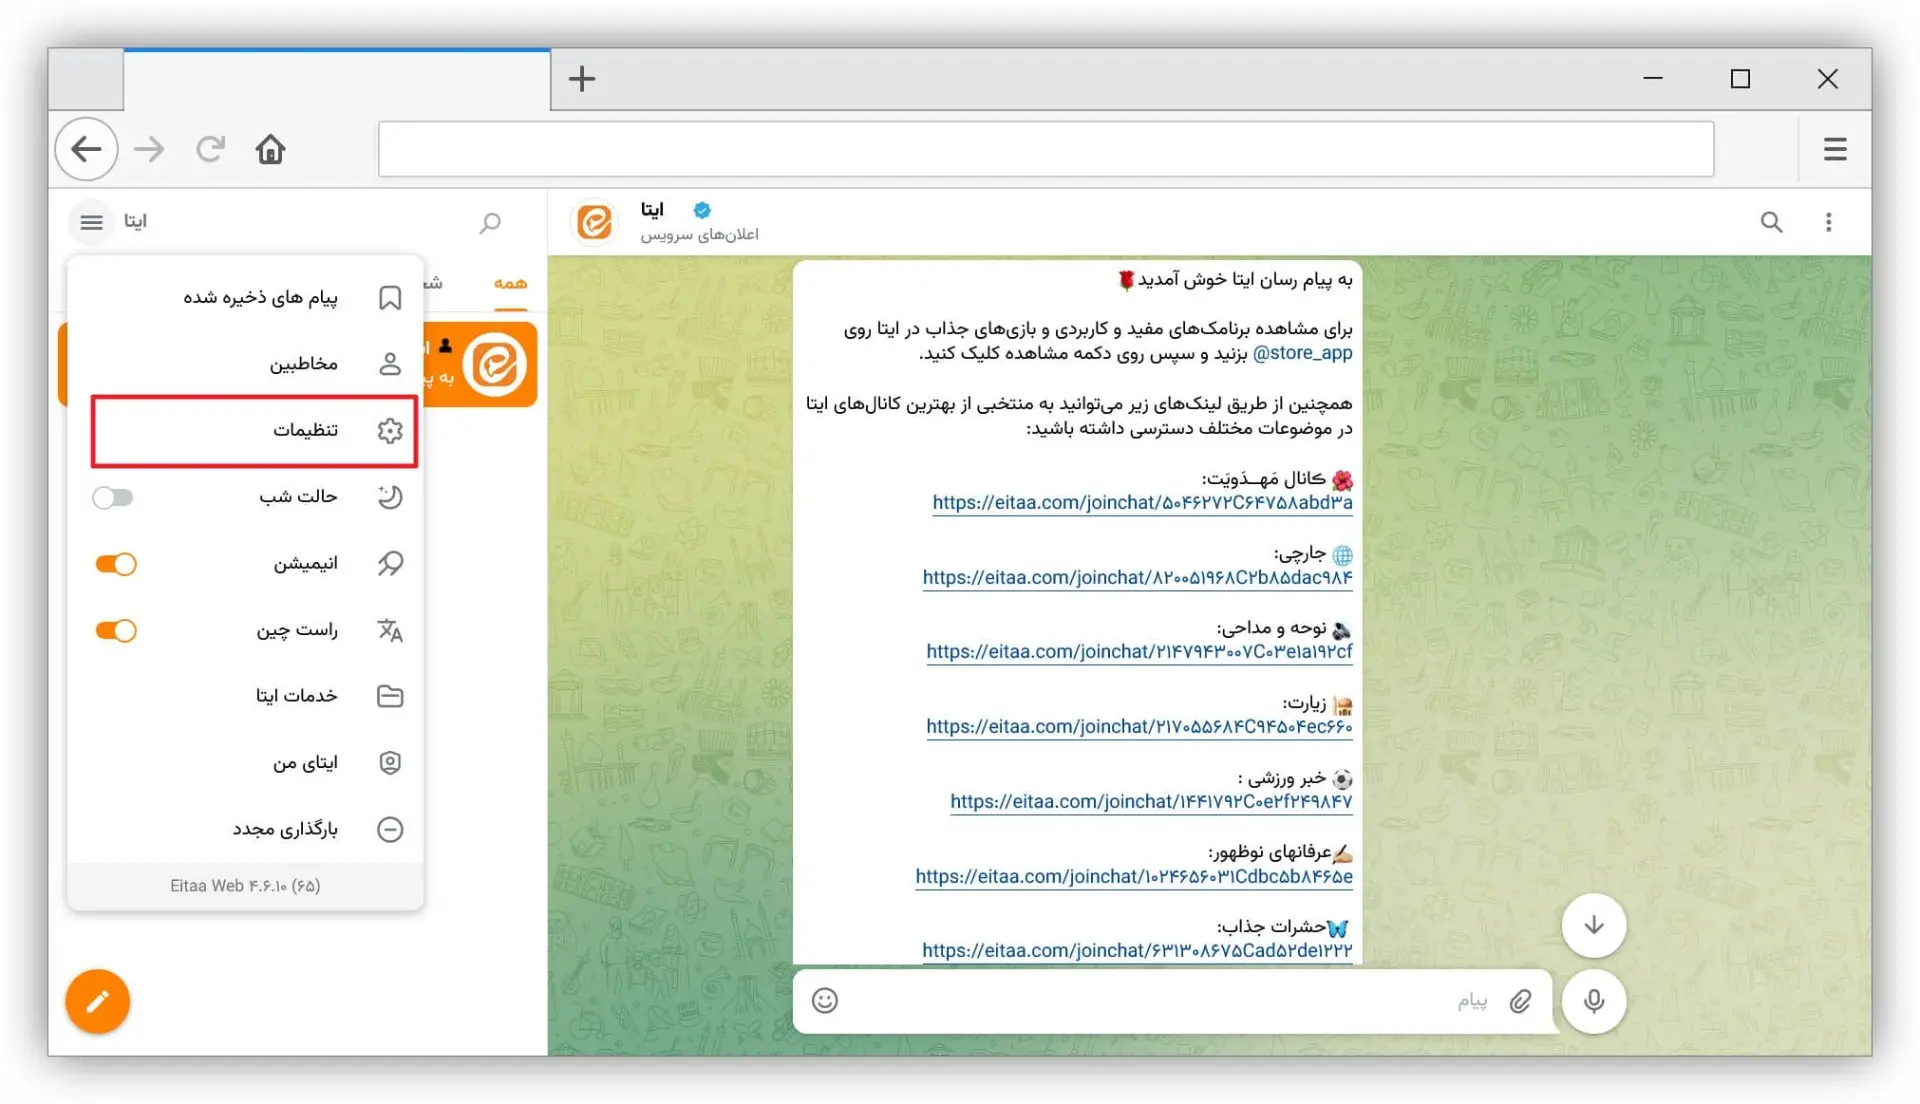1920x1104 pixels.
Task: Open the خبر ورزشی joinchat link
Action: 1151,802
